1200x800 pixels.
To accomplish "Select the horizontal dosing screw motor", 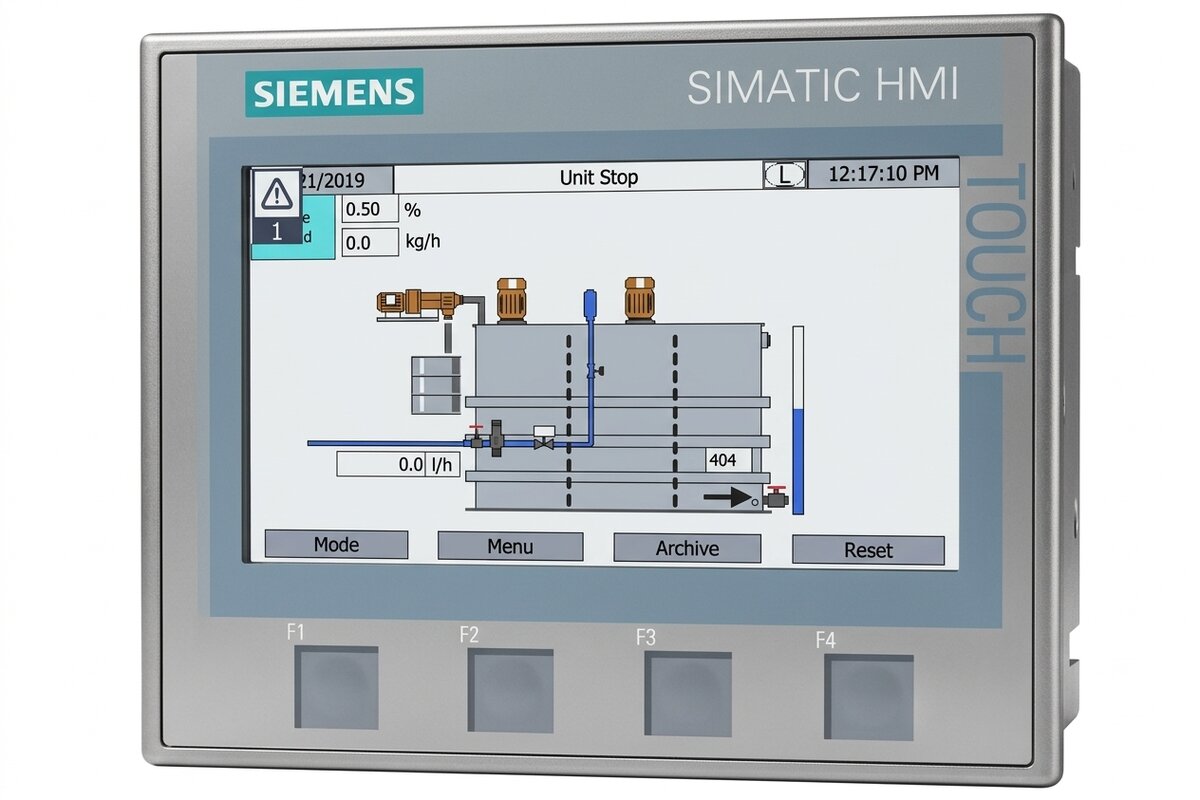I will (x=418, y=302).
